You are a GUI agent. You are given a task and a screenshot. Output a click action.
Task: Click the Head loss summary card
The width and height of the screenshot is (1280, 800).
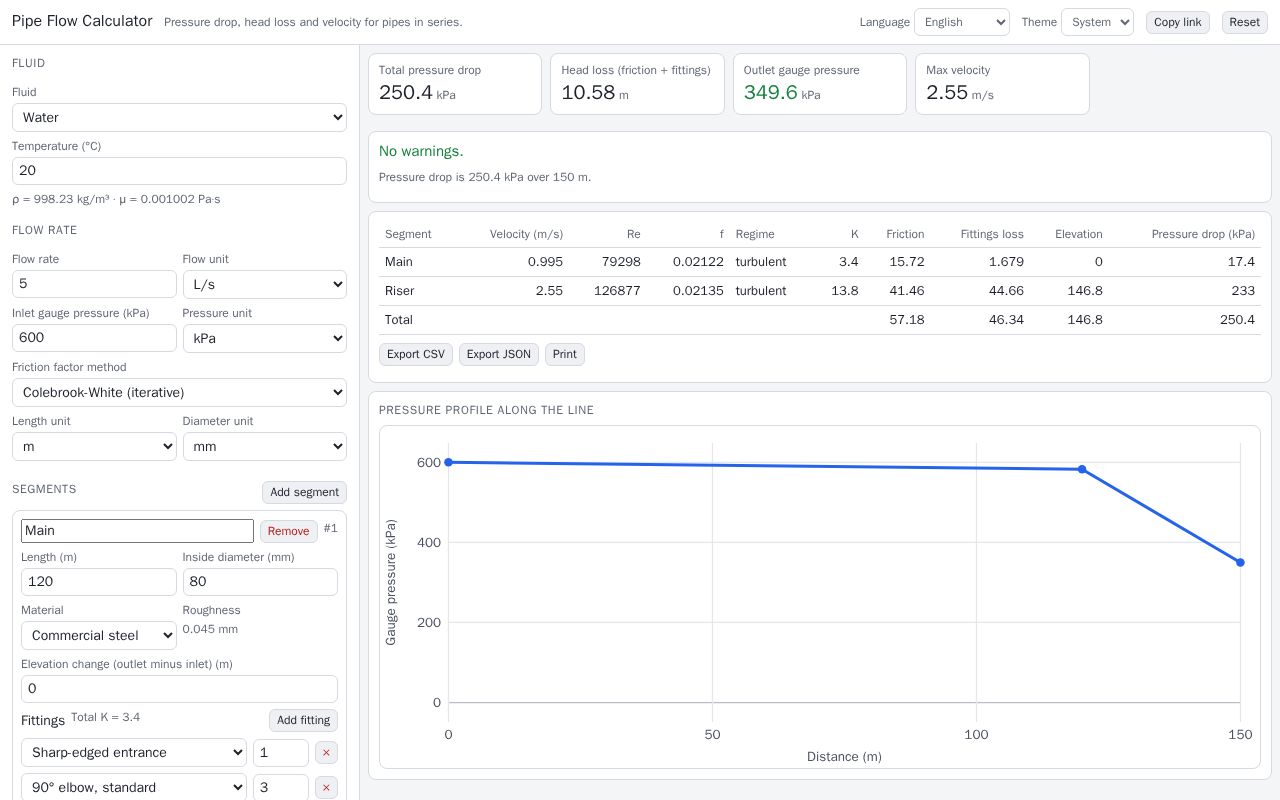point(637,84)
